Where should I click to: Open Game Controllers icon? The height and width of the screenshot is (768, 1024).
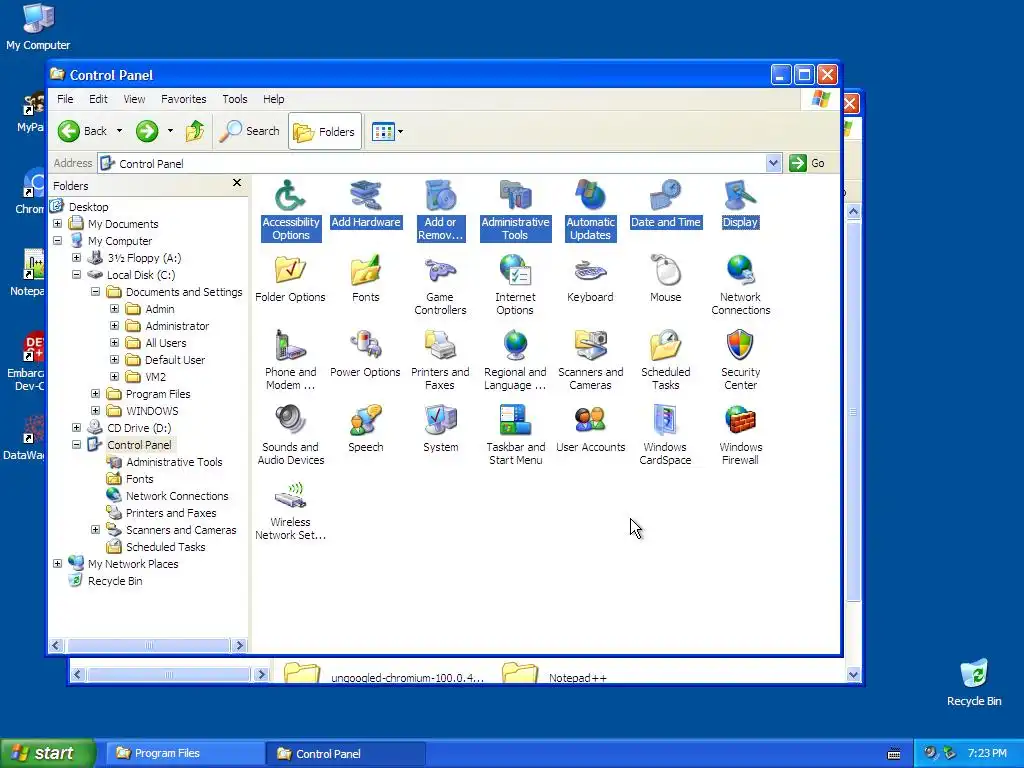[x=440, y=285]
